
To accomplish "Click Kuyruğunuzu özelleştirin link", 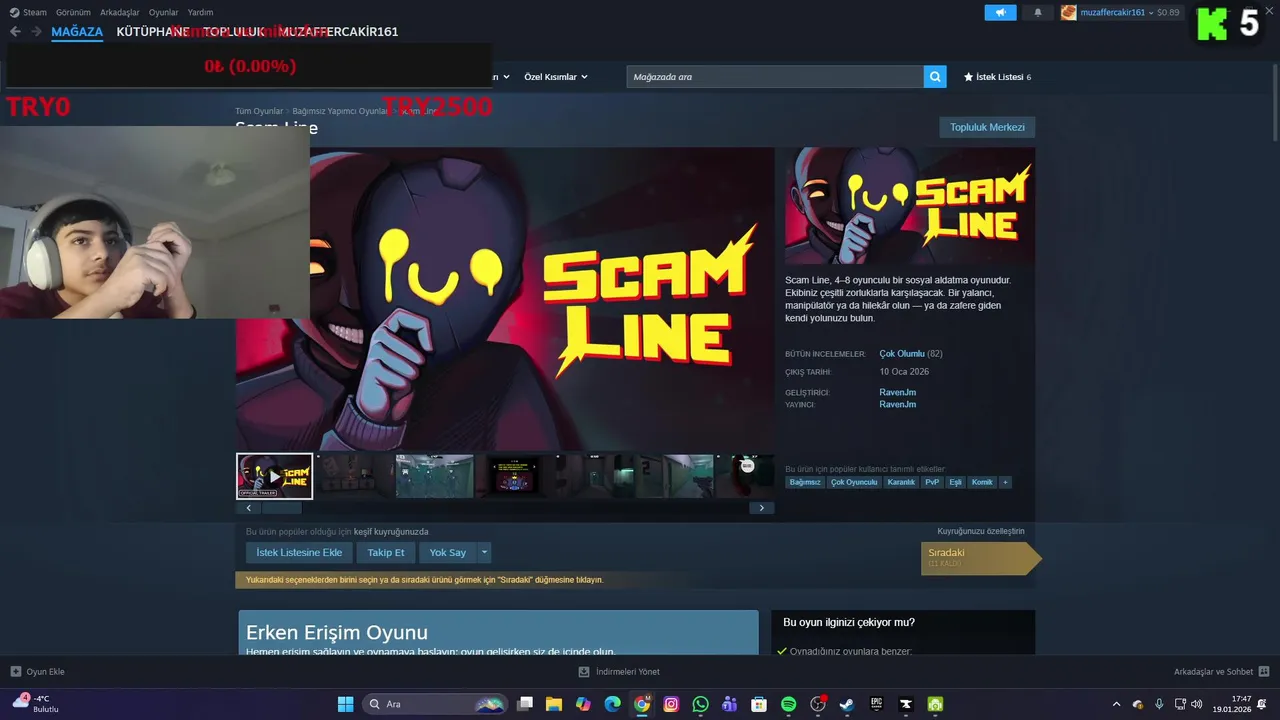I will [x=980, y=531].
